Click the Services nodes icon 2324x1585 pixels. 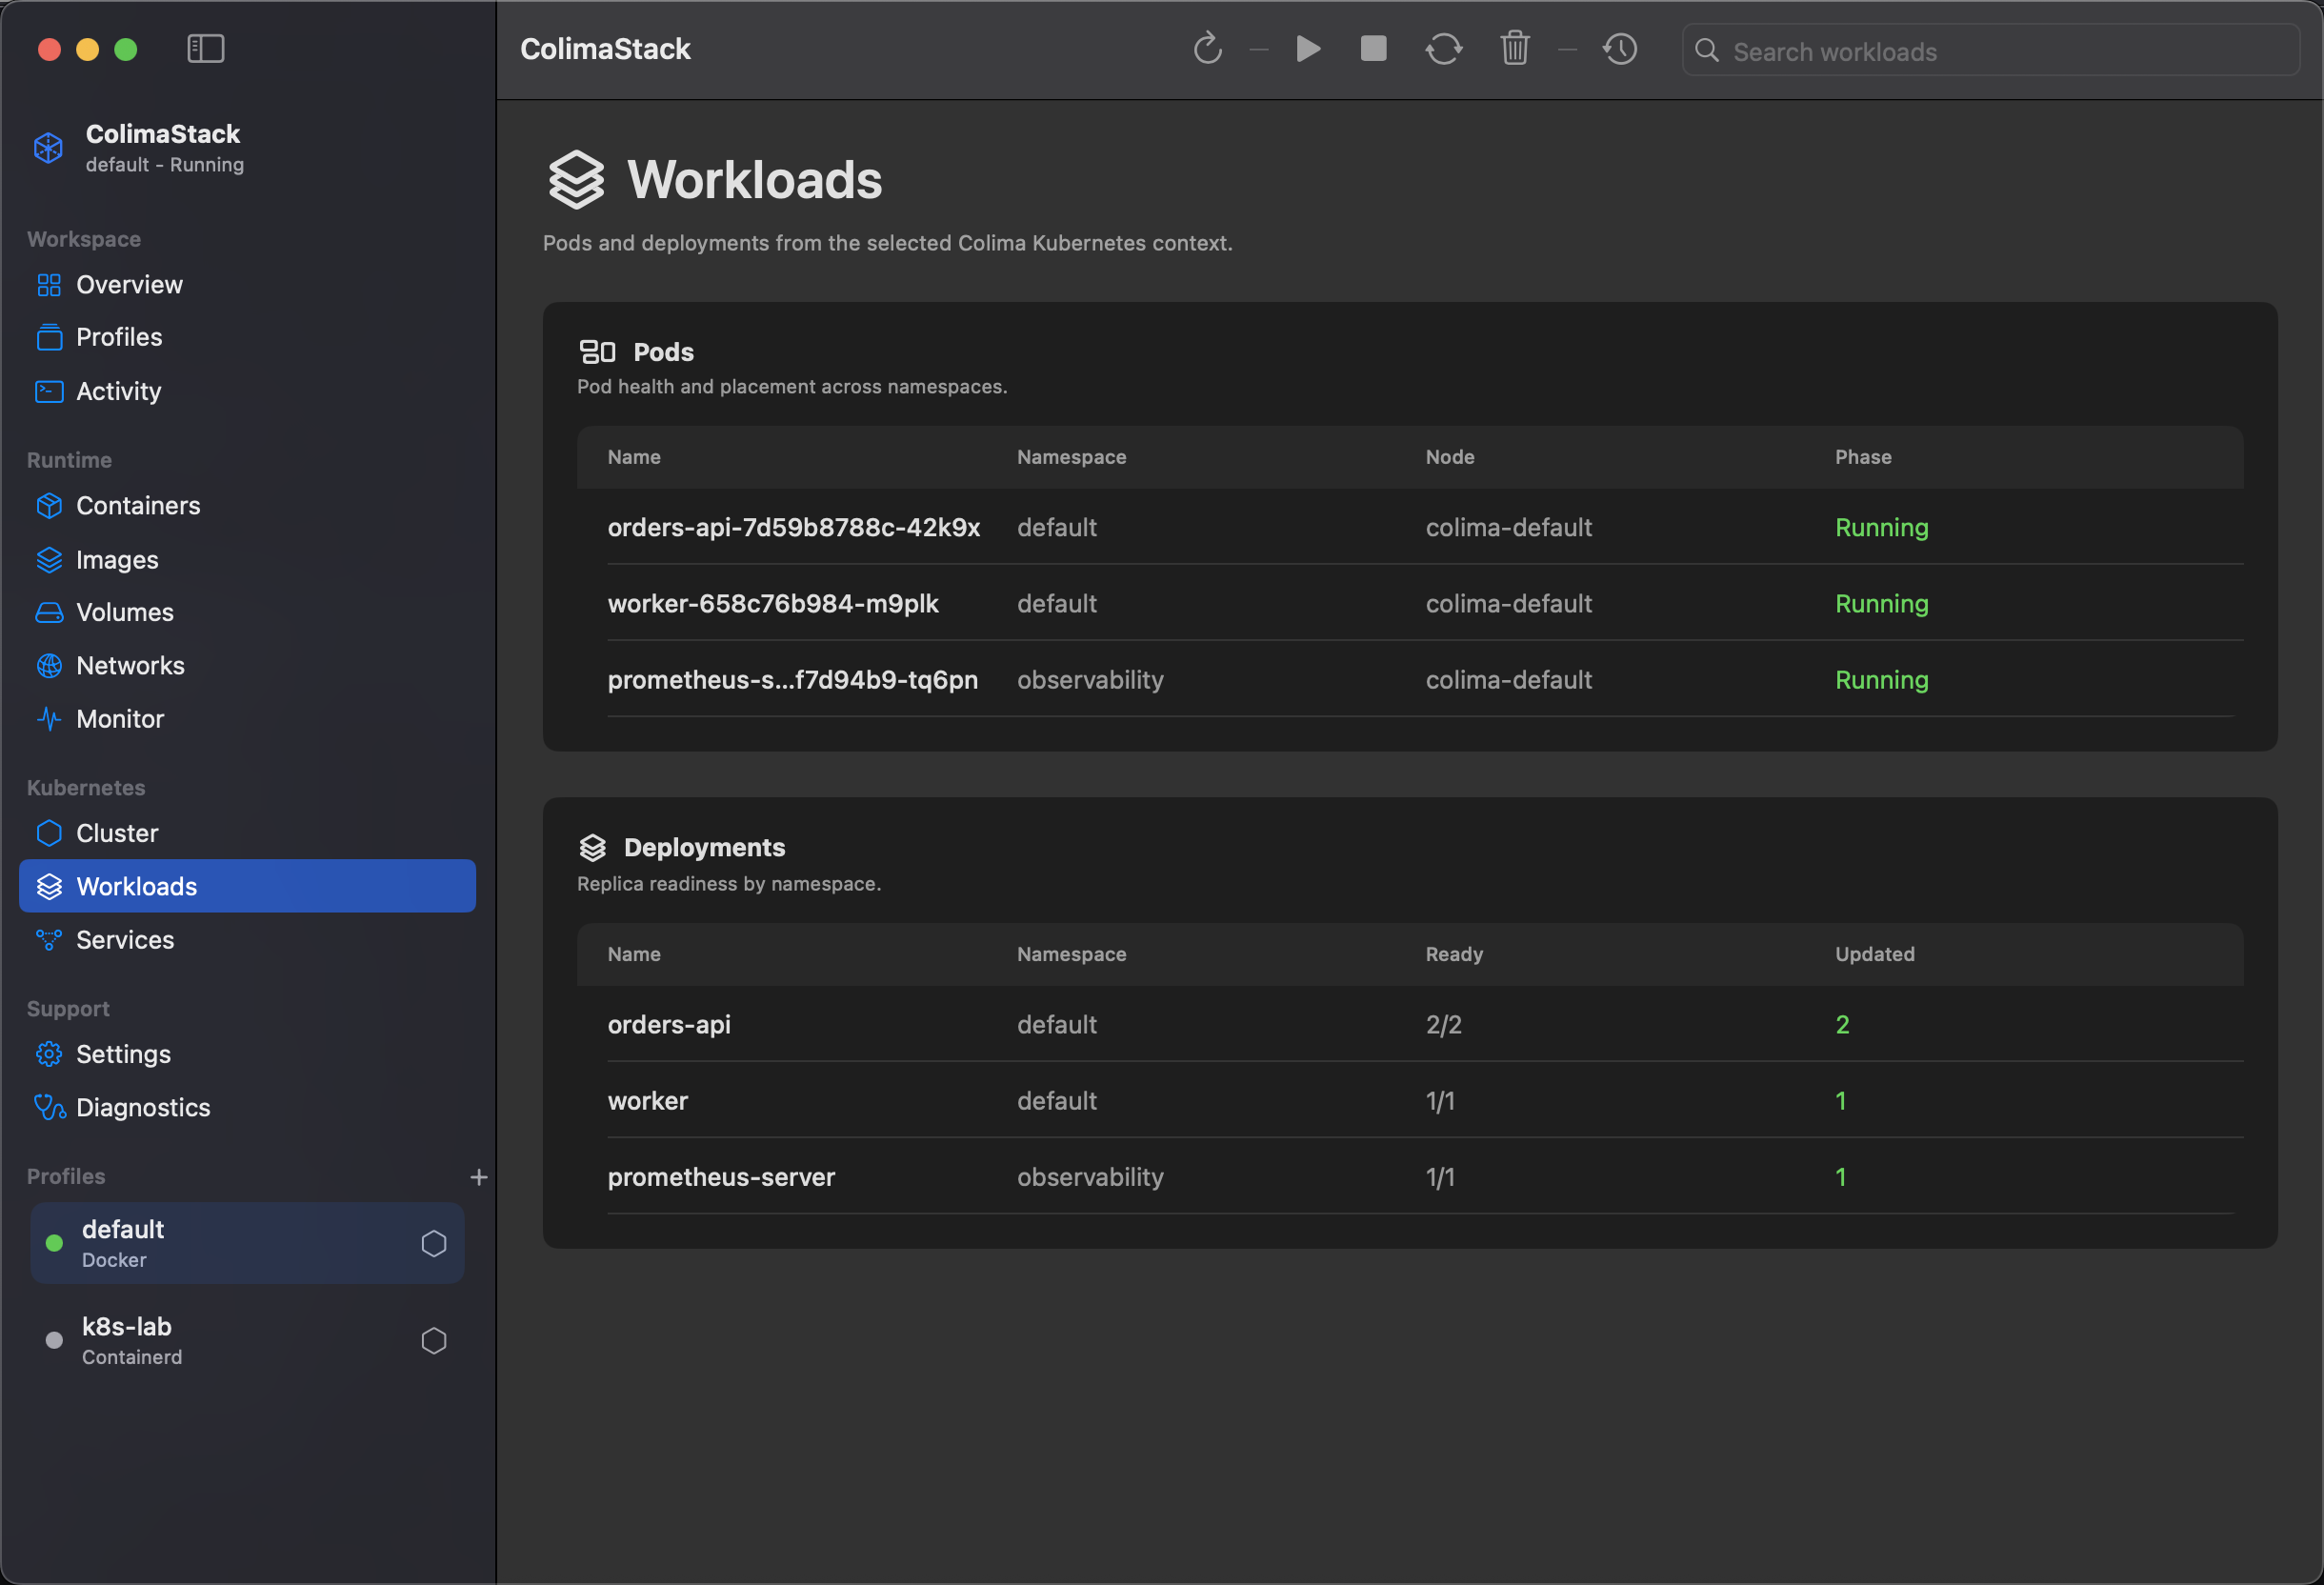coord(48,940)
